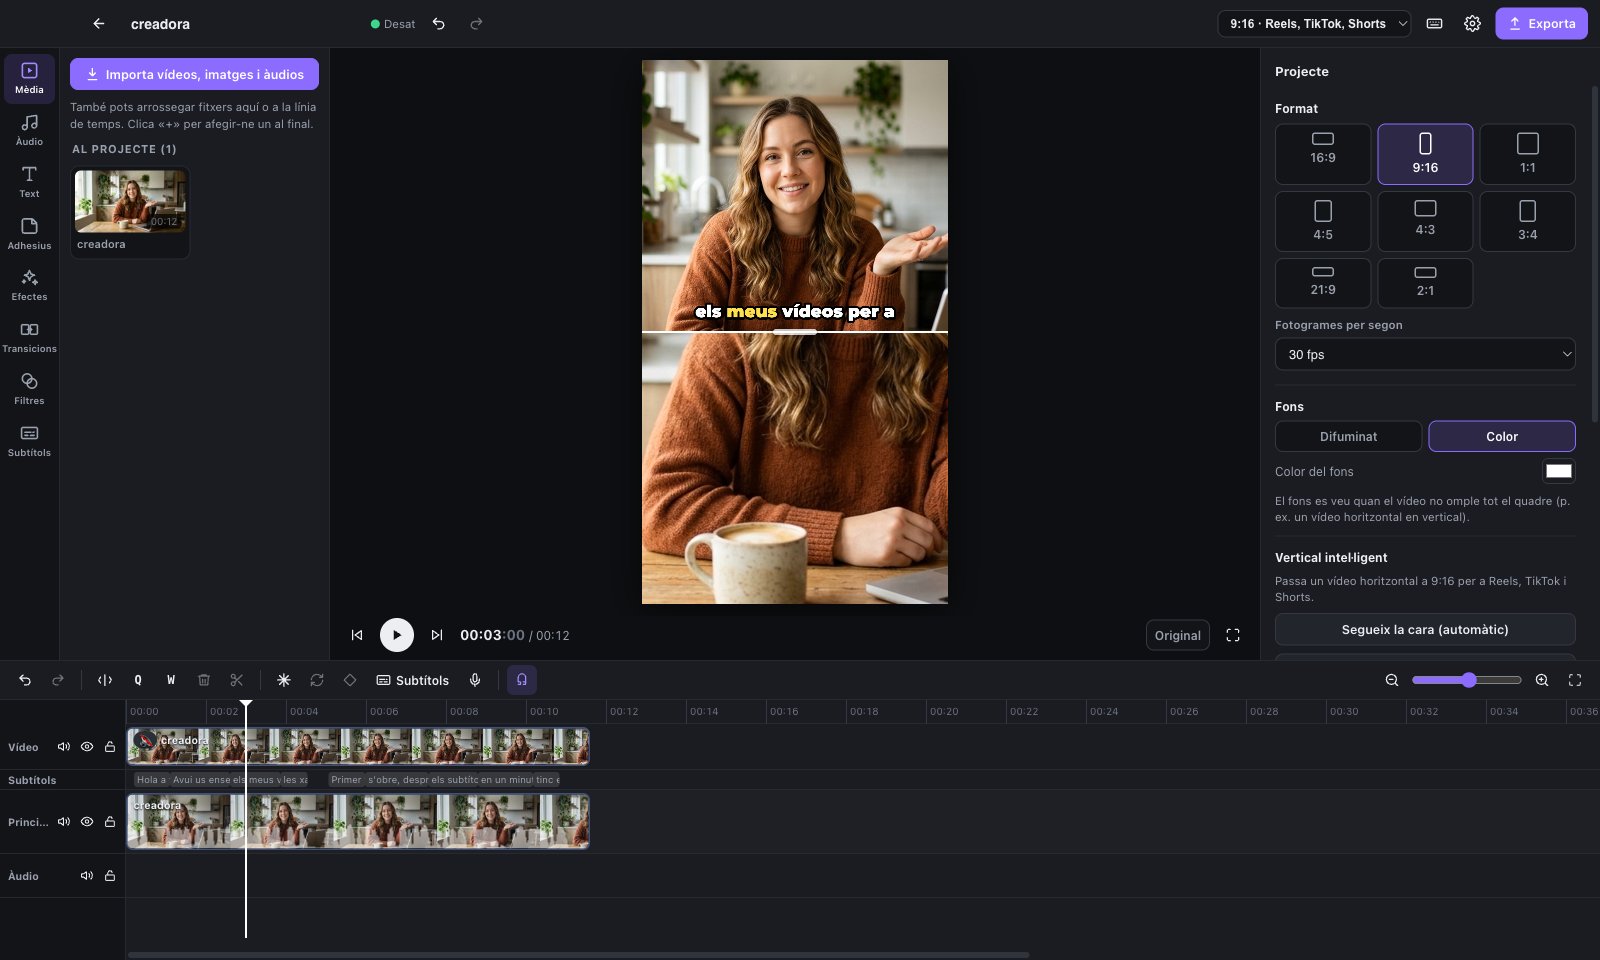The width and height of the screenshot is (1600, 960).
Task: Open the Adhesius sidebar panel
Action: (x=29, y=234)
